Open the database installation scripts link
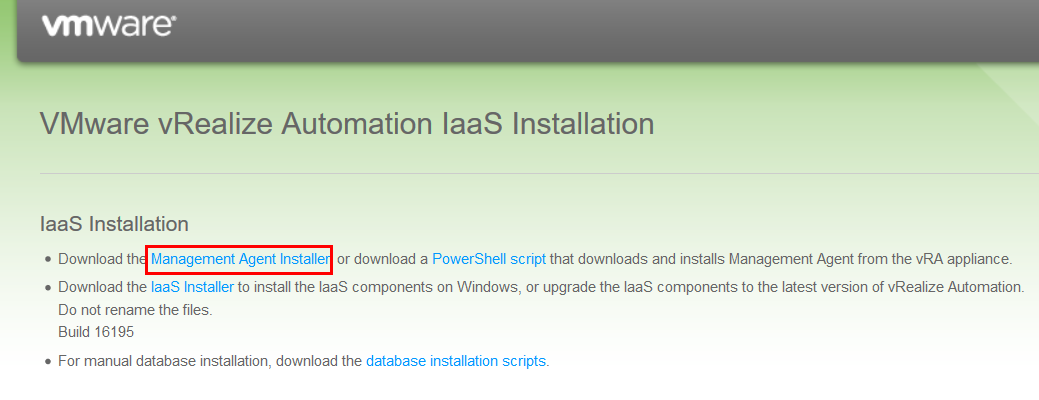 pyautogui.click(x=456, y=362)
